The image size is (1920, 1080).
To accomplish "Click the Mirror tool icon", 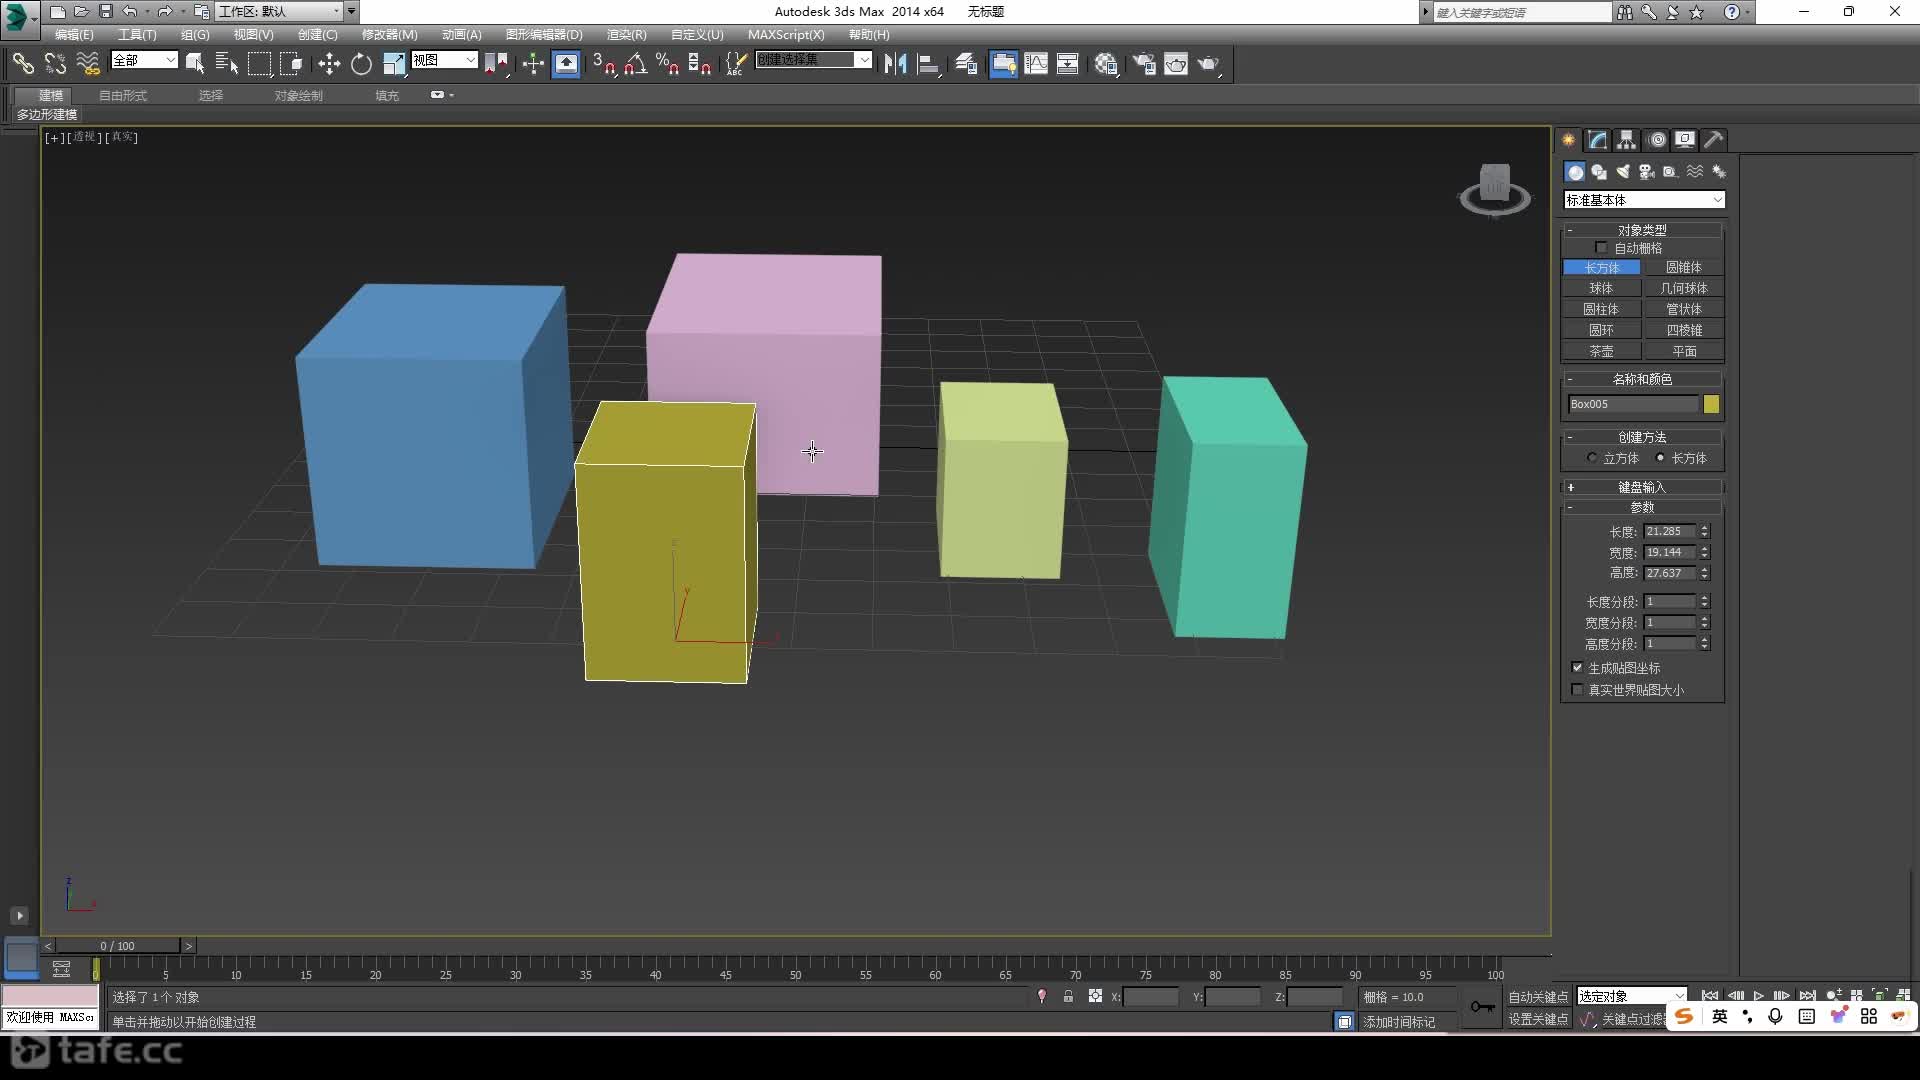I will (x=895, y=64).
